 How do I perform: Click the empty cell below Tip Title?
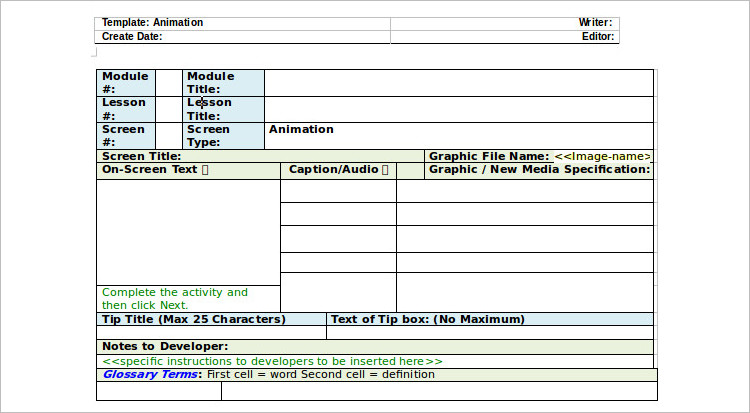[x=211, y=333]
